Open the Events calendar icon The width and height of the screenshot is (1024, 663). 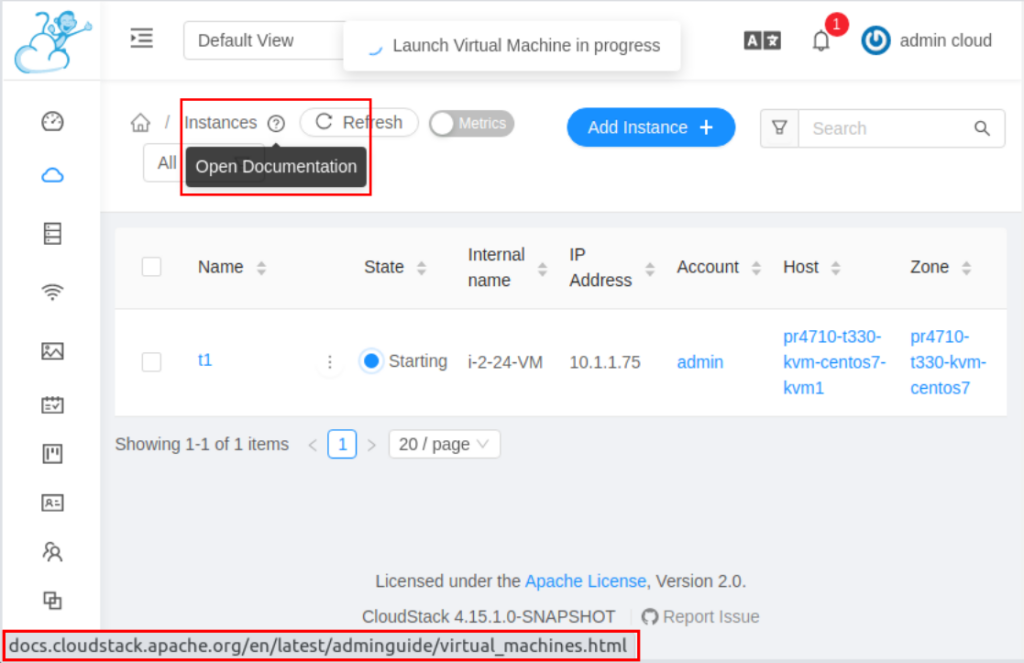pyautogui.click(x=52, y=404)
